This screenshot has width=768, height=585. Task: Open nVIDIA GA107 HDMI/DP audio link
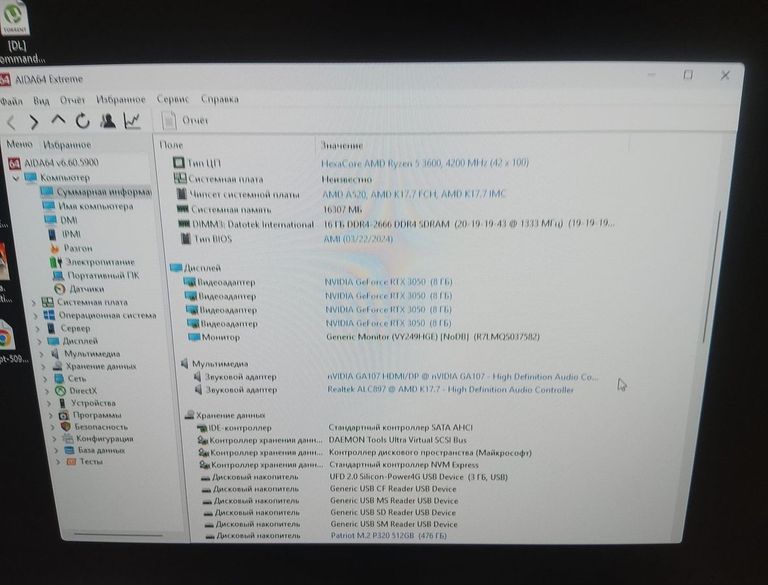point(463,377)
